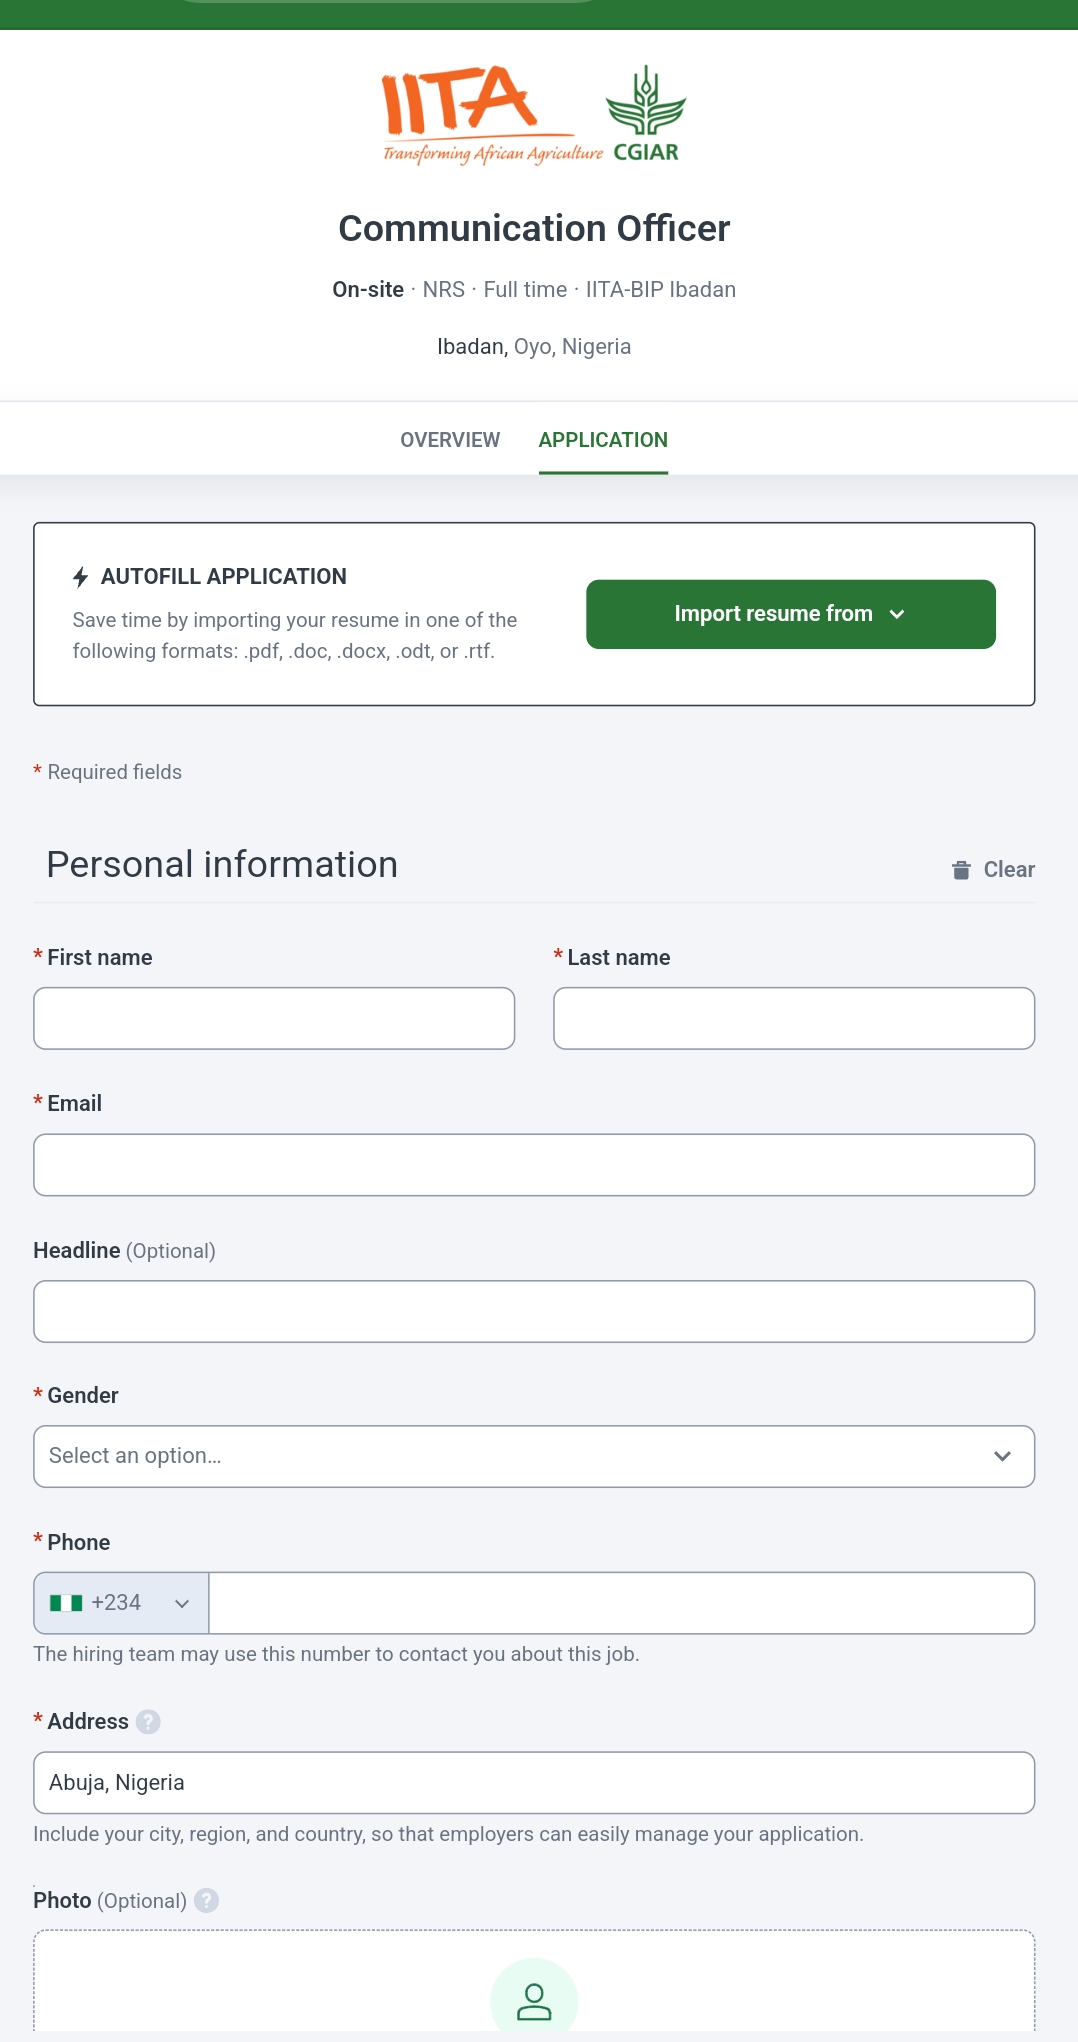Select the Application tab
Image resolution: width=1078 pixels, height=2042 pixels.
point(603,440)
